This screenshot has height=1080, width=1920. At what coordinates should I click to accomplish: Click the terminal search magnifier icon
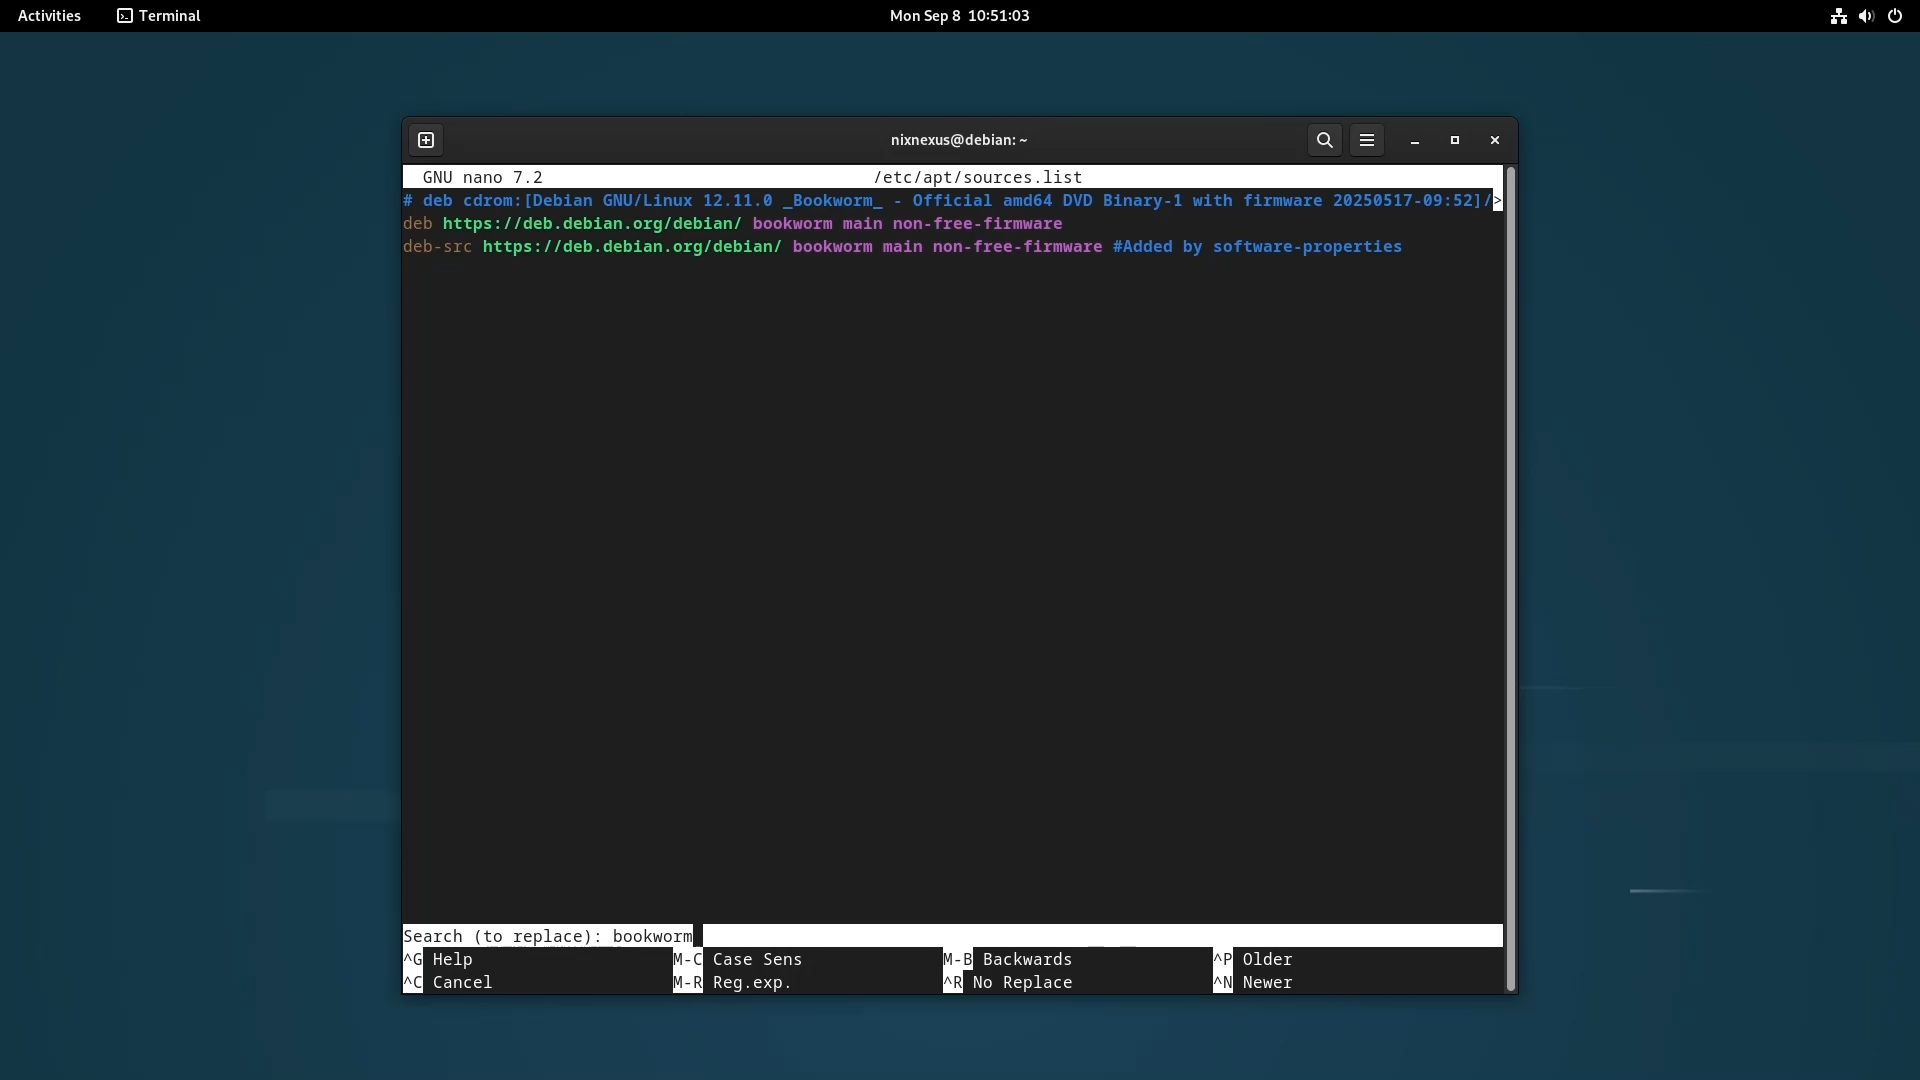1324,140
